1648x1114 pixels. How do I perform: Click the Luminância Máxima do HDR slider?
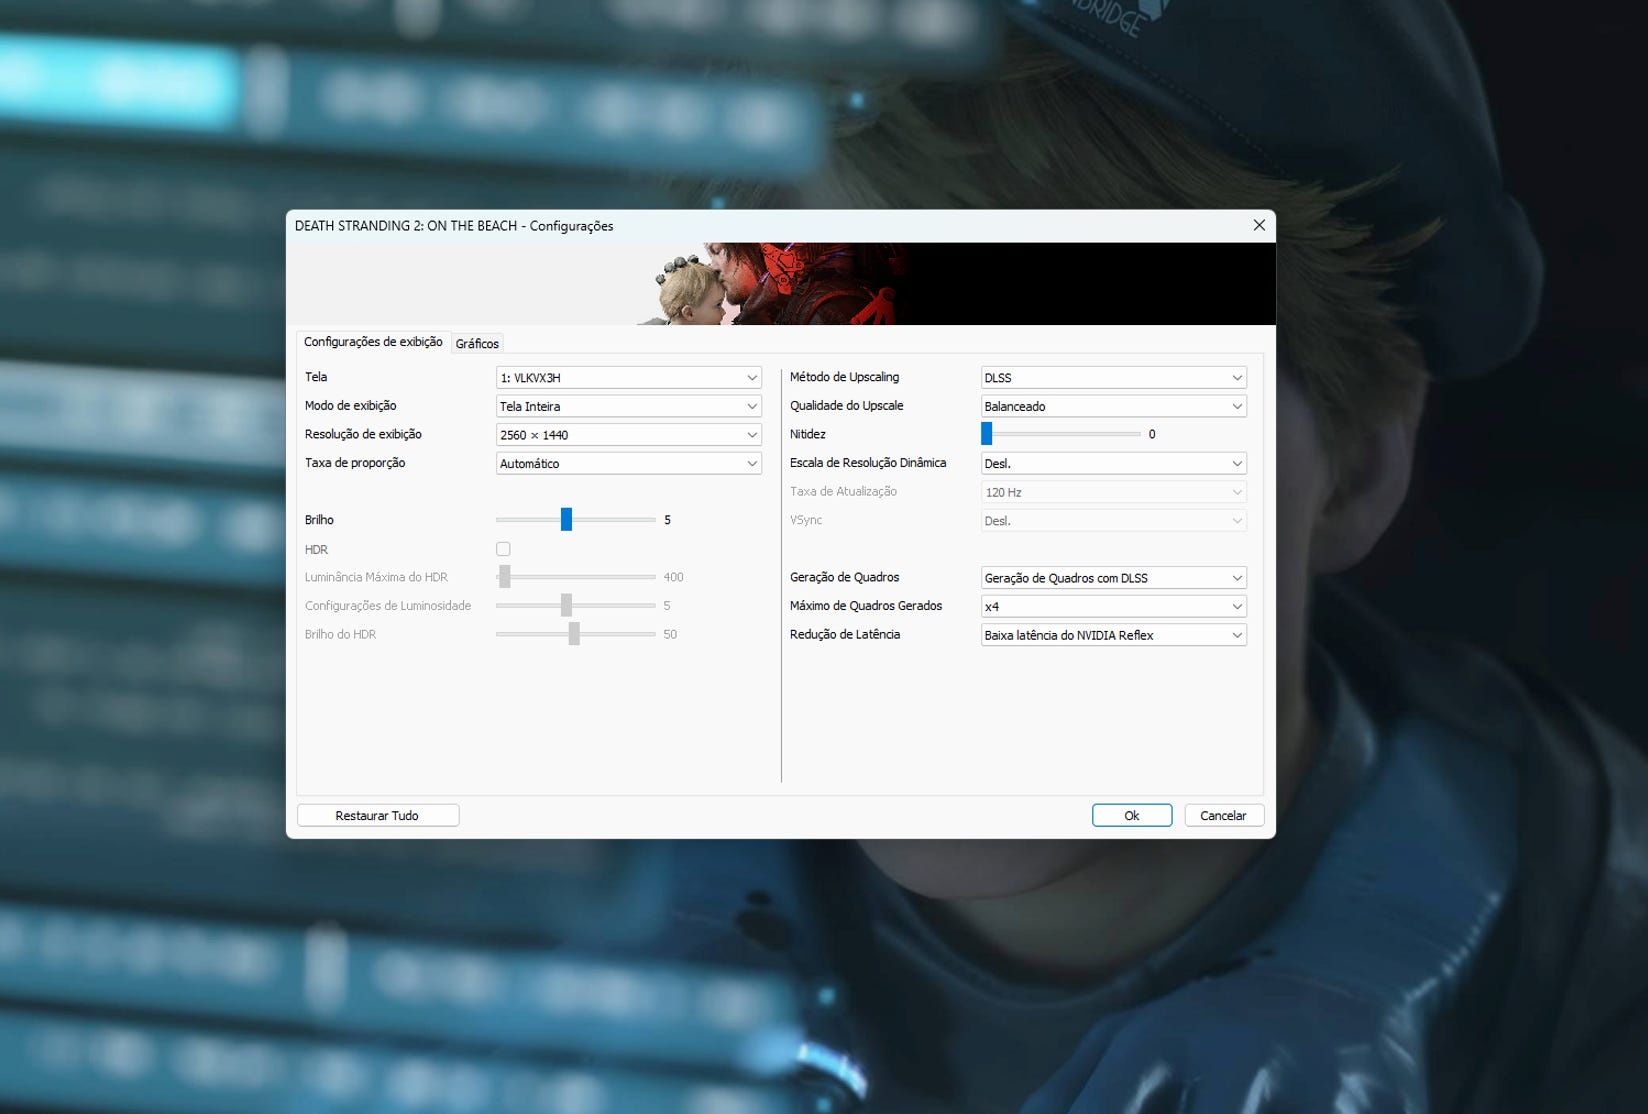pyautogui.click(x=576, y=577)
